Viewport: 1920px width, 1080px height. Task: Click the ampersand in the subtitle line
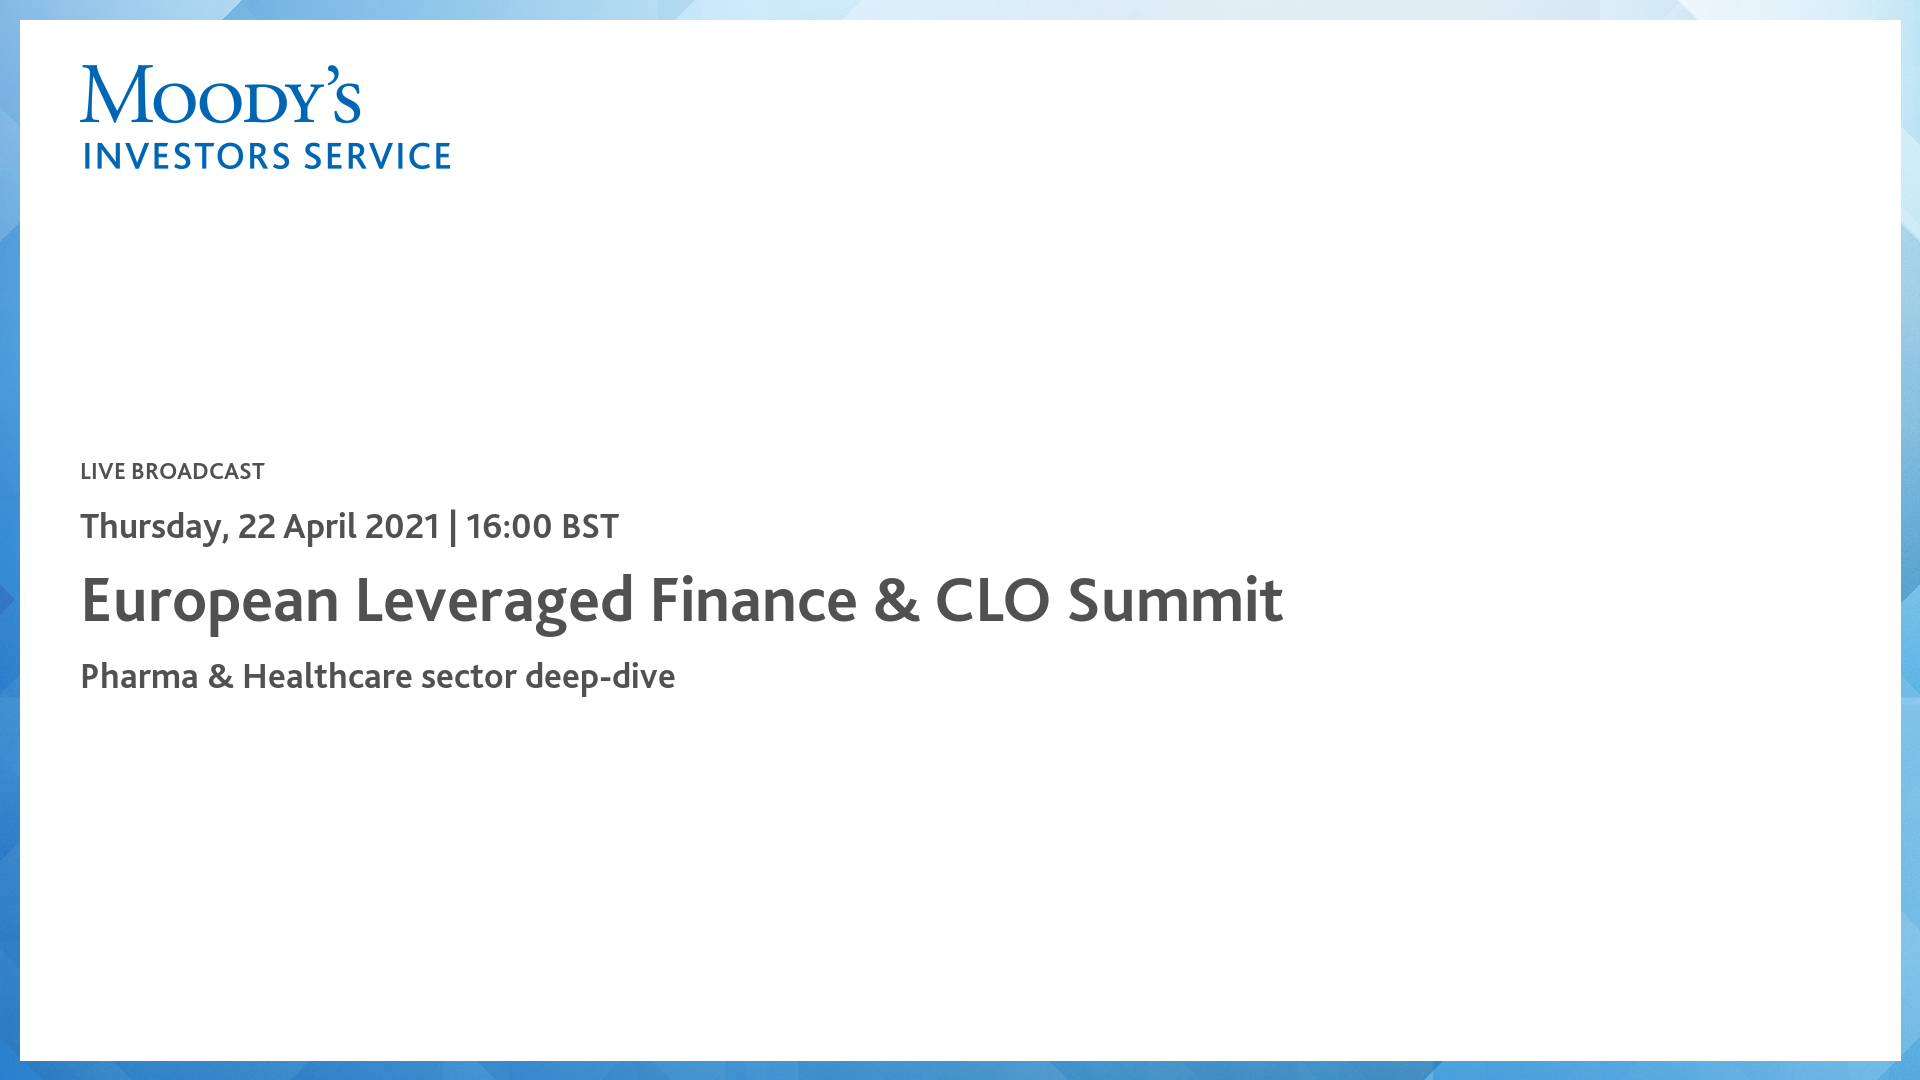tap(220, 677)
